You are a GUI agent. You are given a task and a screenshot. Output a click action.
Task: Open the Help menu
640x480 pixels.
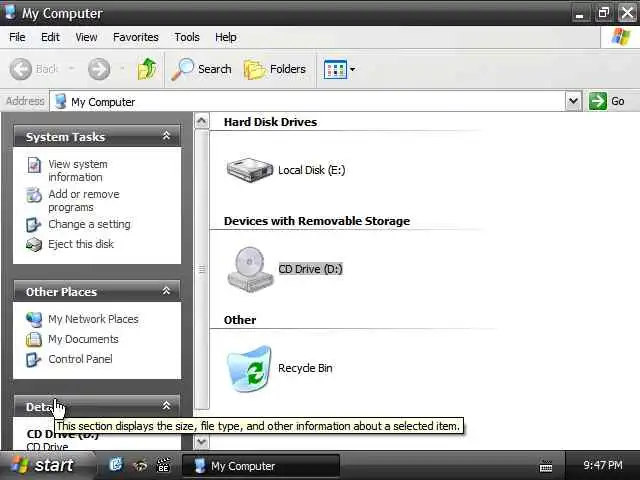click(226, 37)
